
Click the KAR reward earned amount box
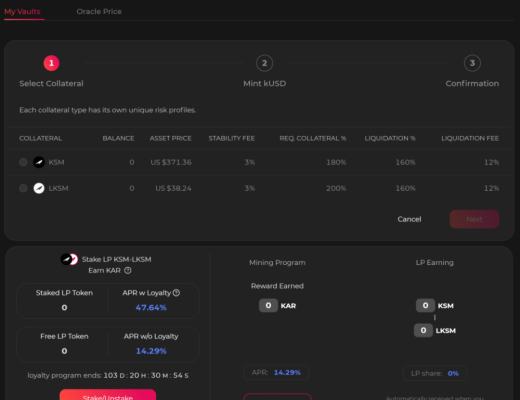pyautogui.click(x=268, y=305)
